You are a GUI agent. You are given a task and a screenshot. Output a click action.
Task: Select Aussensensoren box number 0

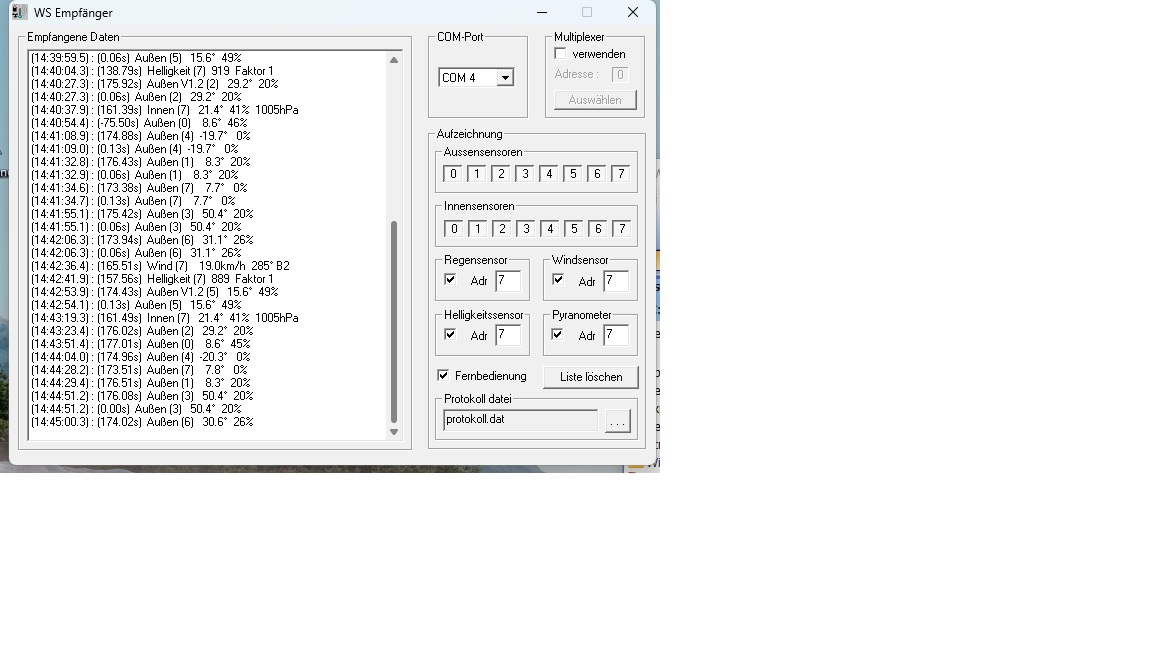pos(453,174)
